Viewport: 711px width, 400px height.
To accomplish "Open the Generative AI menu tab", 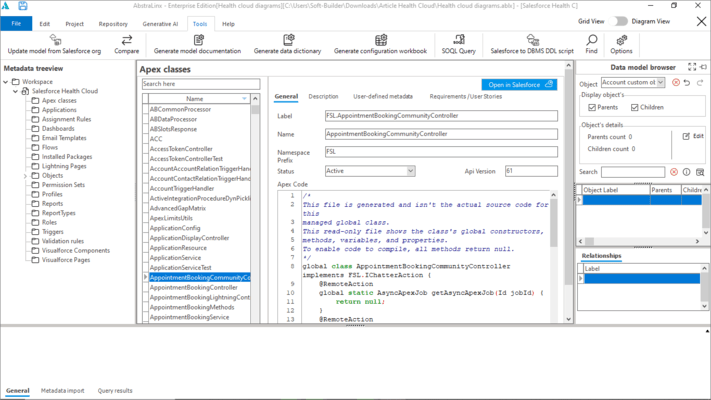I will [x=160, y=23].
